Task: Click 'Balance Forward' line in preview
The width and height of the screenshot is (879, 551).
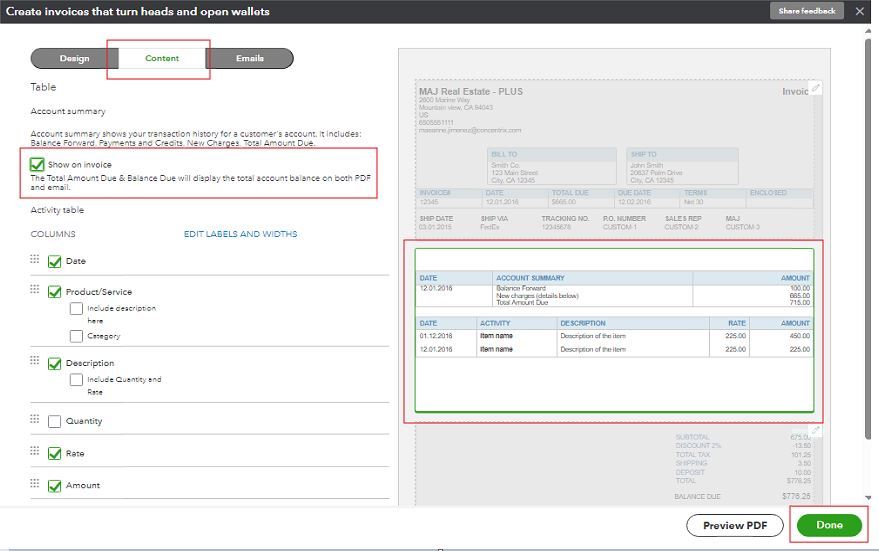Action: (521, 288)
